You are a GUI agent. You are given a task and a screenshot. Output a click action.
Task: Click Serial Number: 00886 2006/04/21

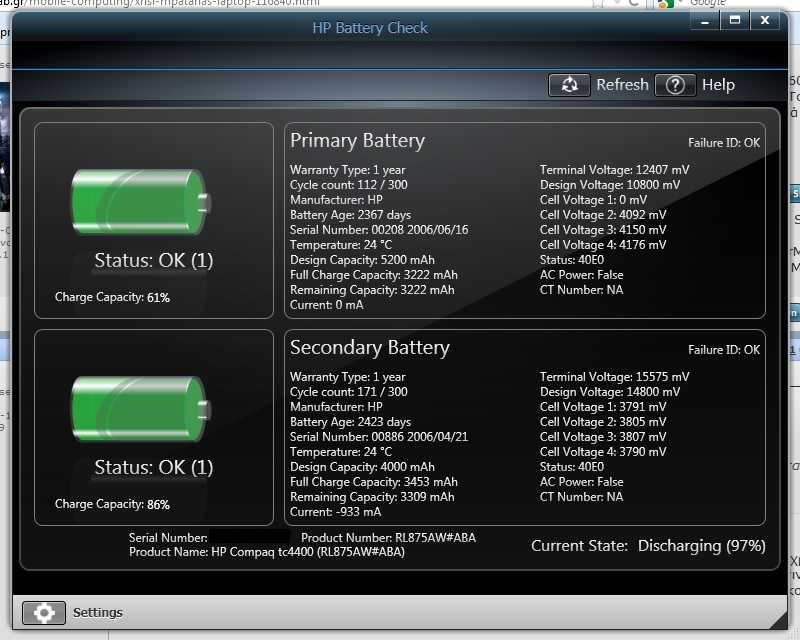tap(379, 437)
